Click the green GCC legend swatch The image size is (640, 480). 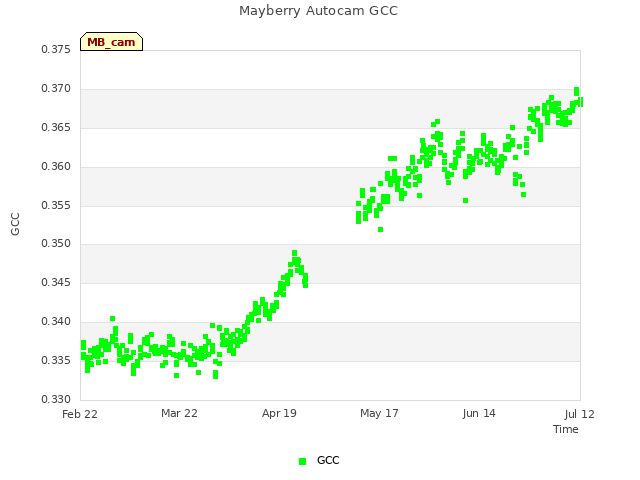pos(302,461)
